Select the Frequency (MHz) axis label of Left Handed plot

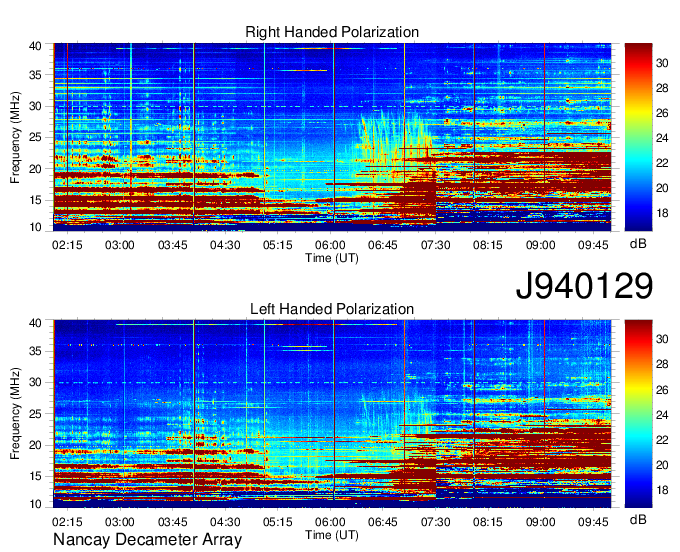click(x=15, y=414)
